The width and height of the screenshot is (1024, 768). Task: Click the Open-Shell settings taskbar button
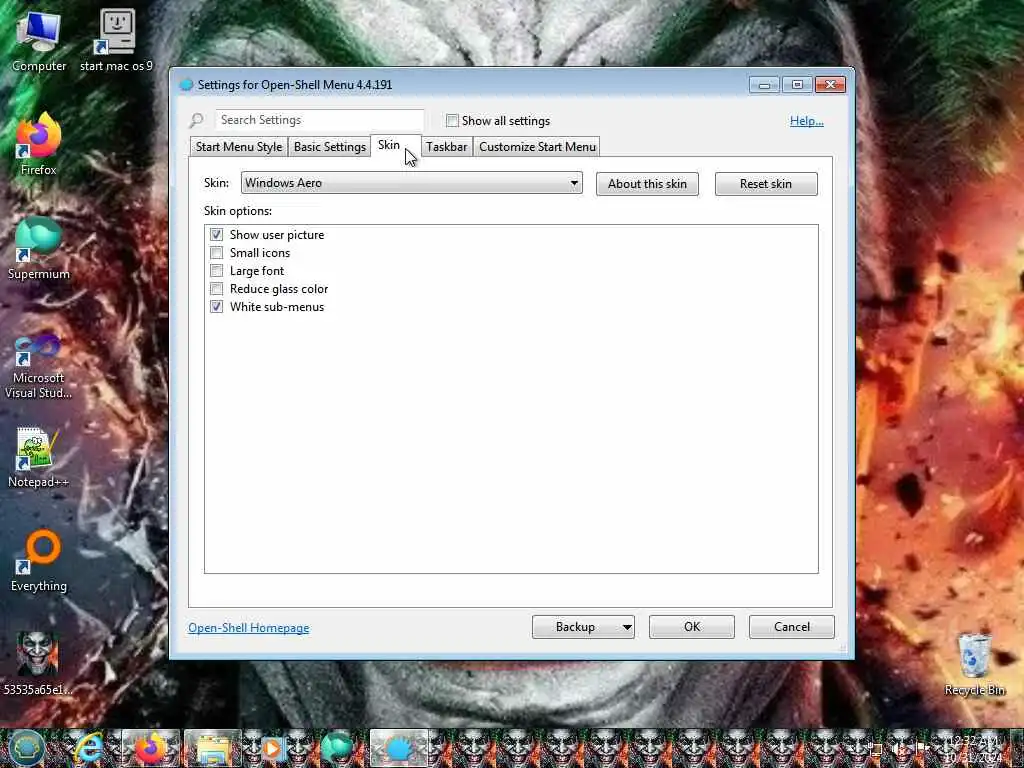(x=399, y=748)
